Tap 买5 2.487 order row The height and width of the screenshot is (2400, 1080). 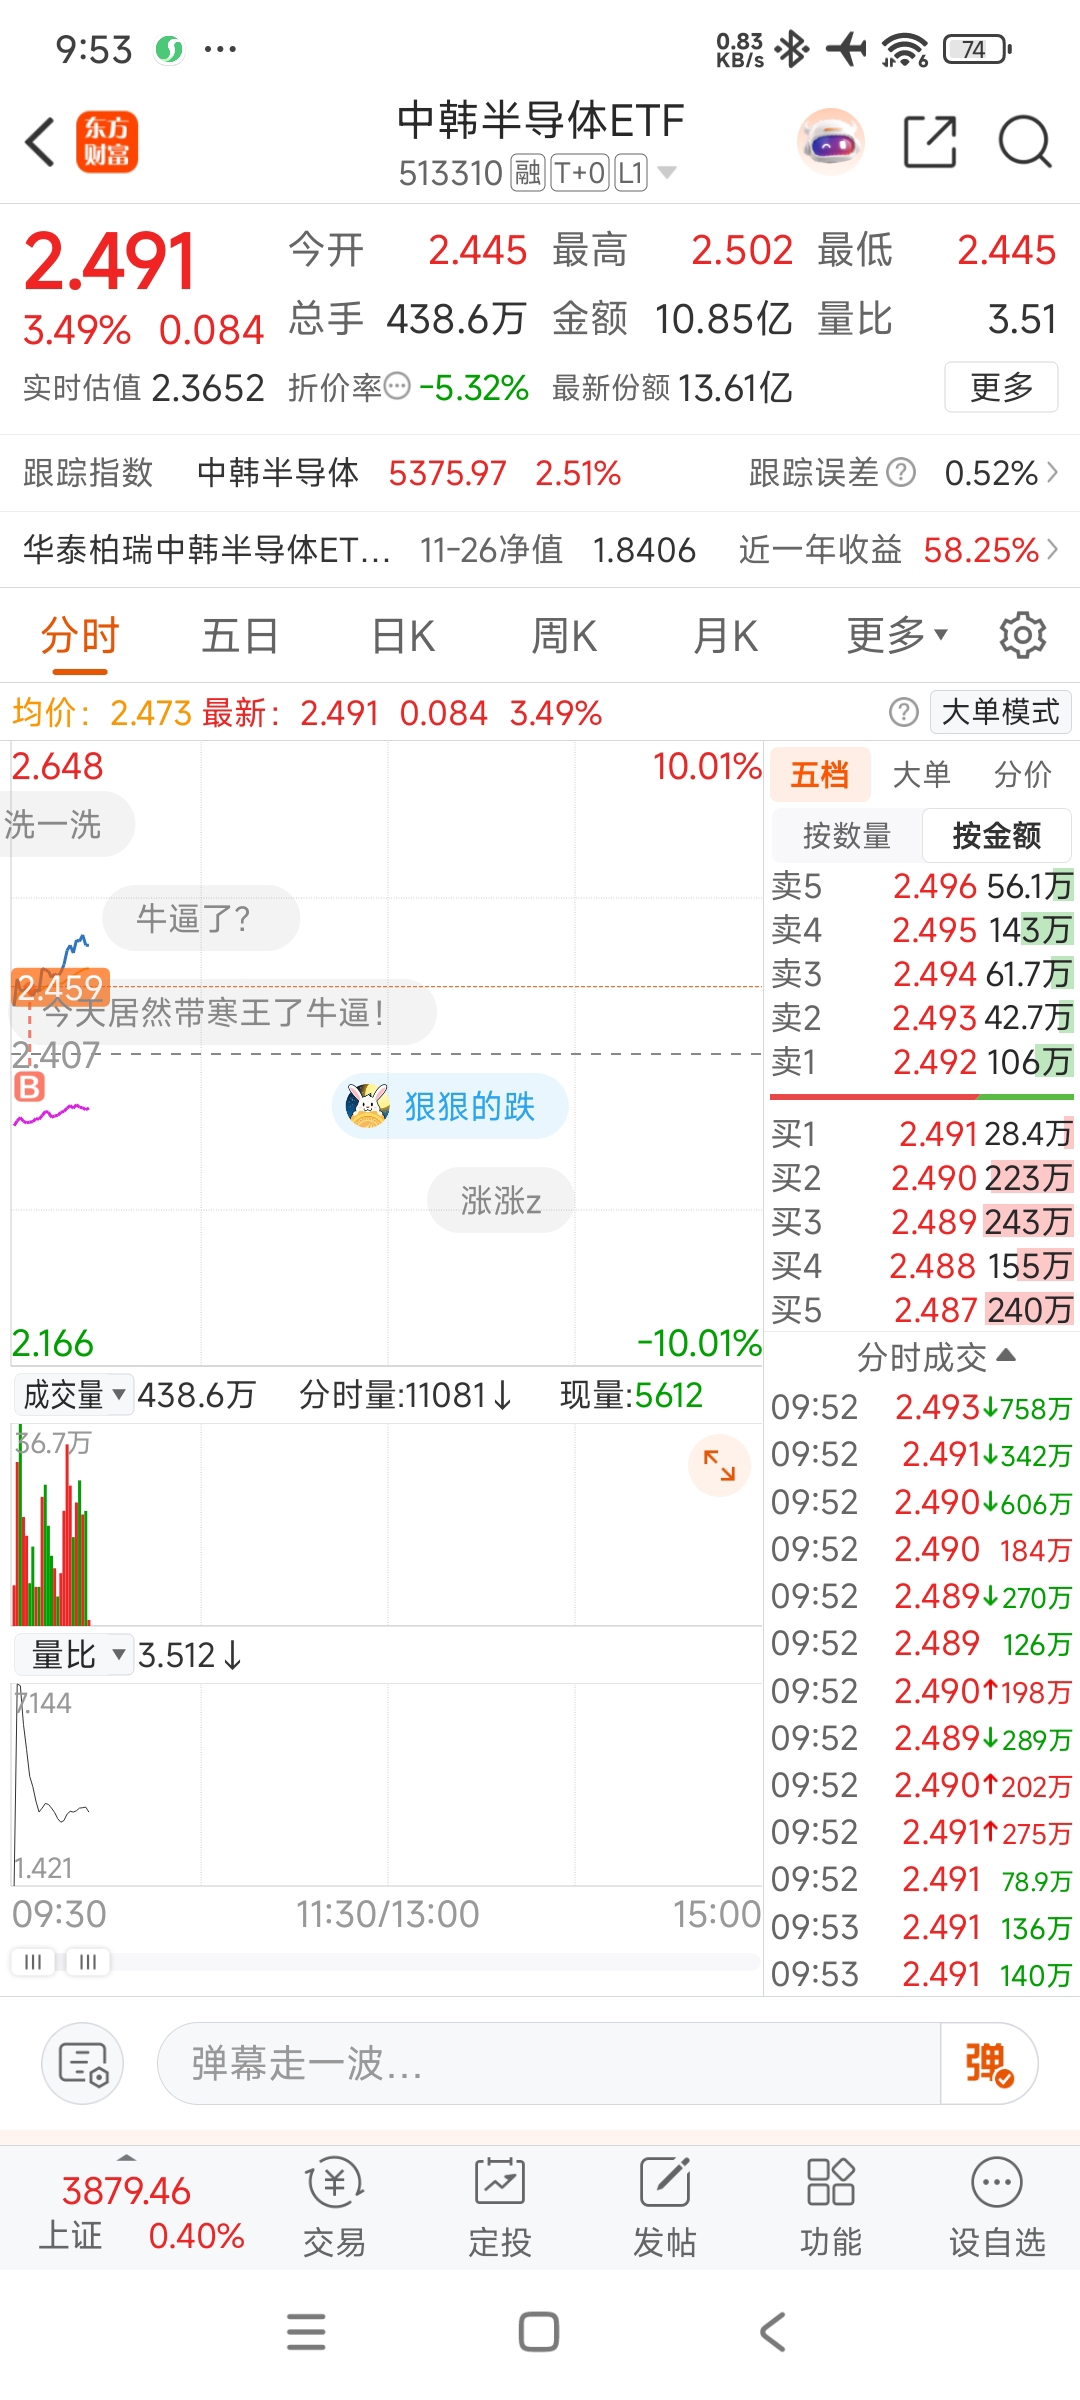click(x=922, y=1309)
